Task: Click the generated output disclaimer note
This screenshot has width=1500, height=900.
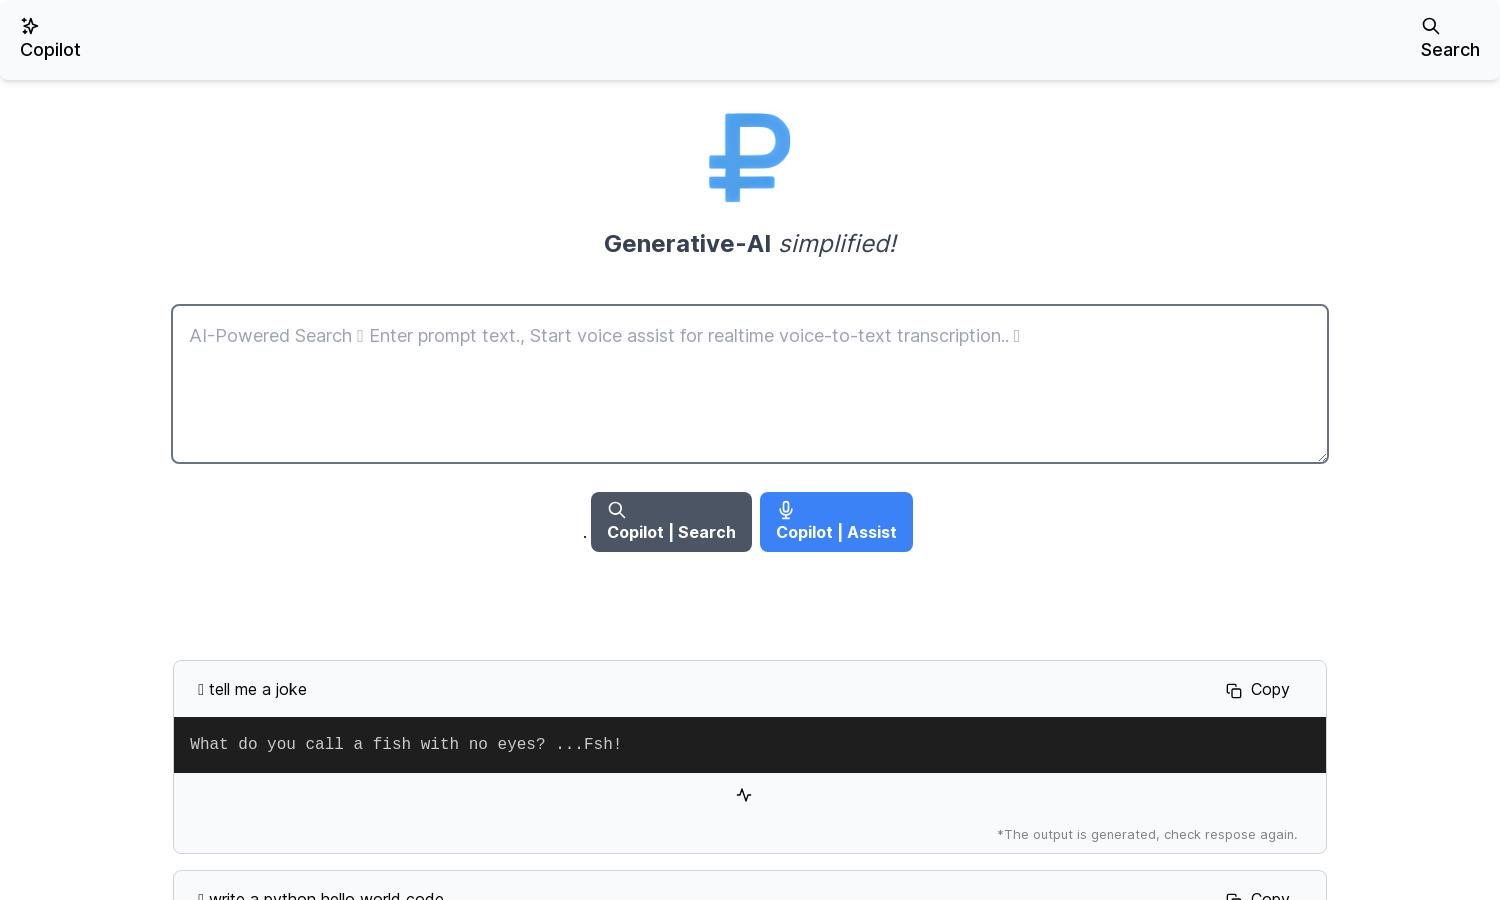Action: pyautogui.click(x=1147, y=834)
